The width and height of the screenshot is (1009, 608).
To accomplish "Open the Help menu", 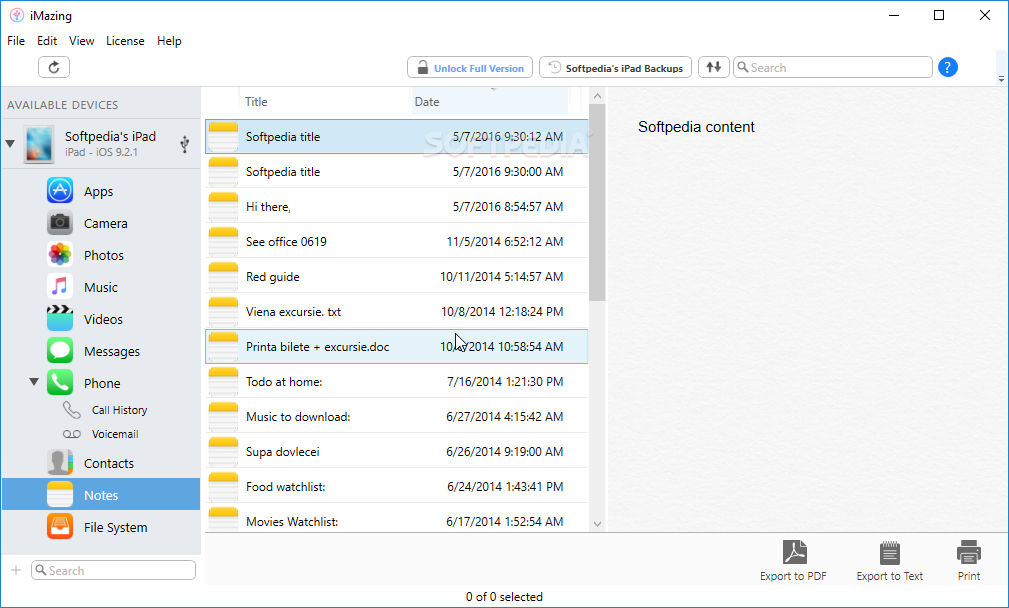I will 169,41.
